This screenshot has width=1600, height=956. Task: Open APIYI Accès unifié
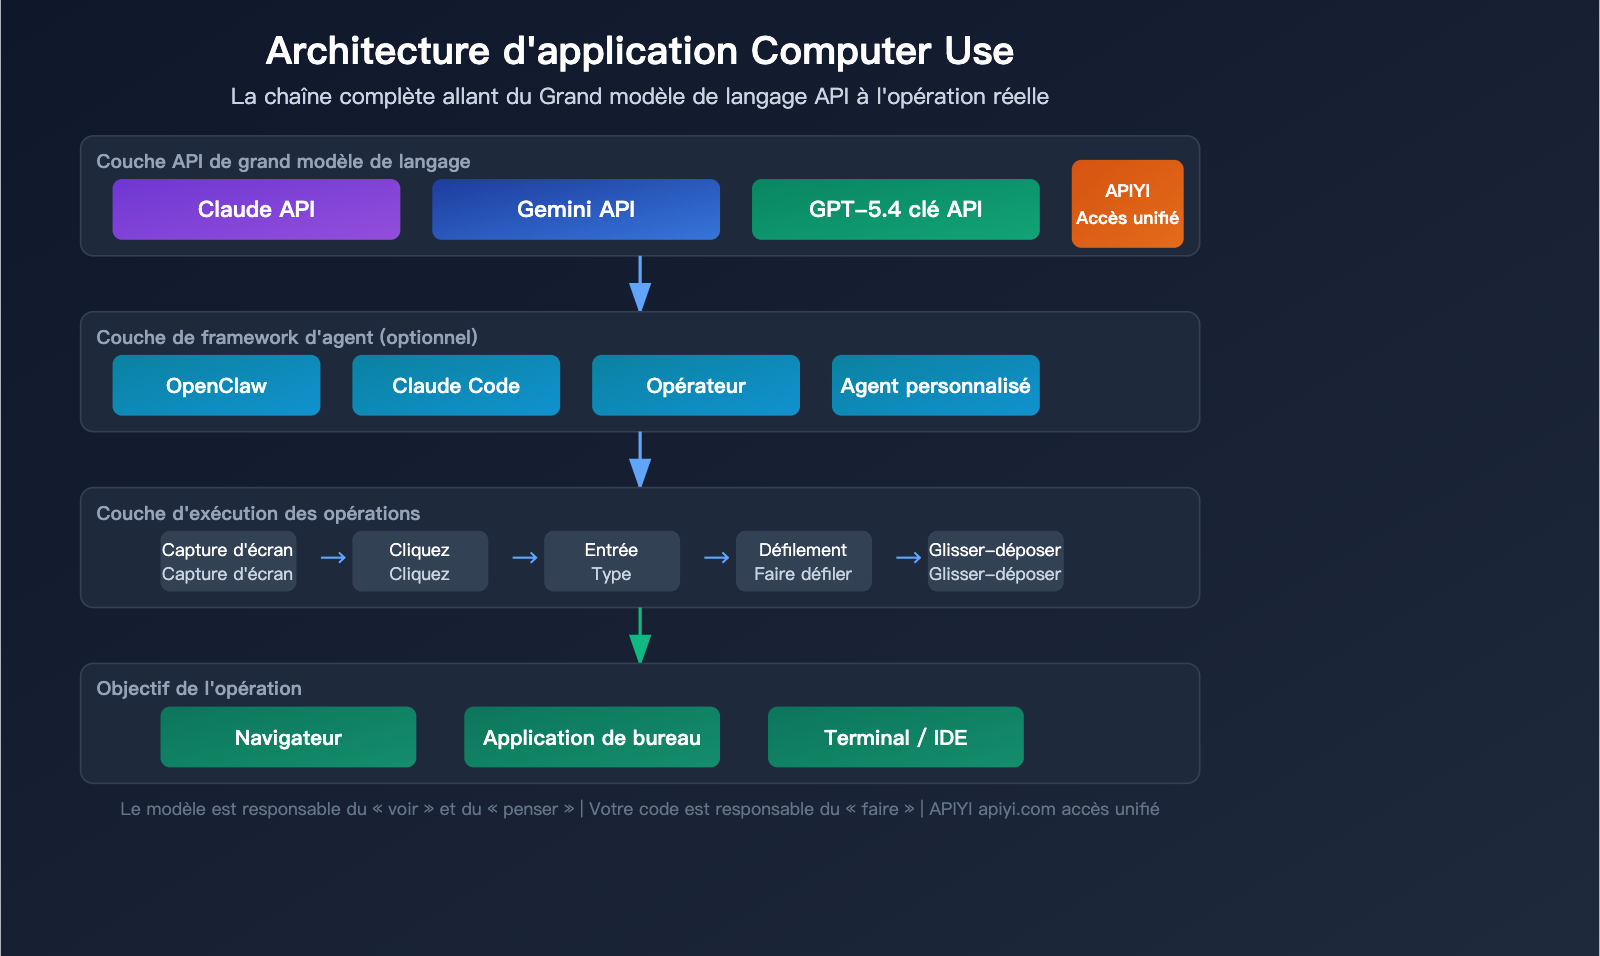pyautogui.click(x=1127, y=204)
